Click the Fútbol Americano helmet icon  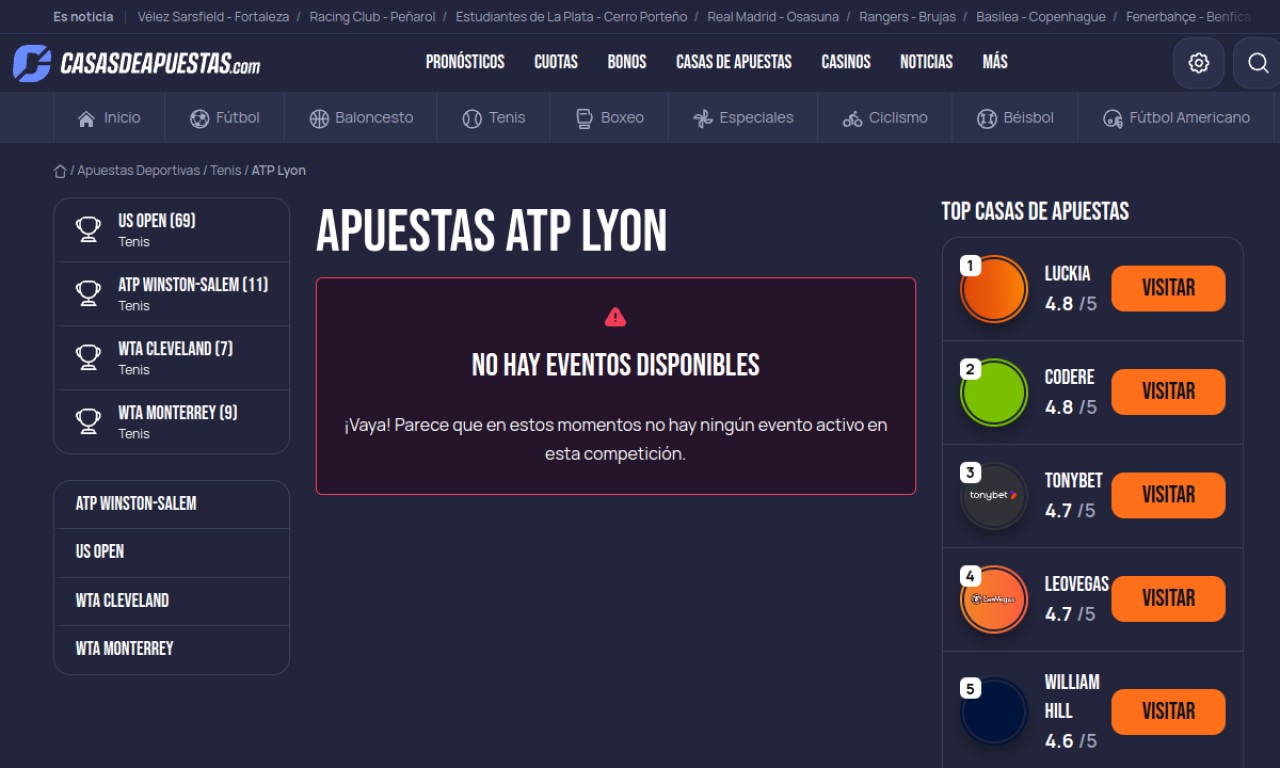[x=1112, y=118]
